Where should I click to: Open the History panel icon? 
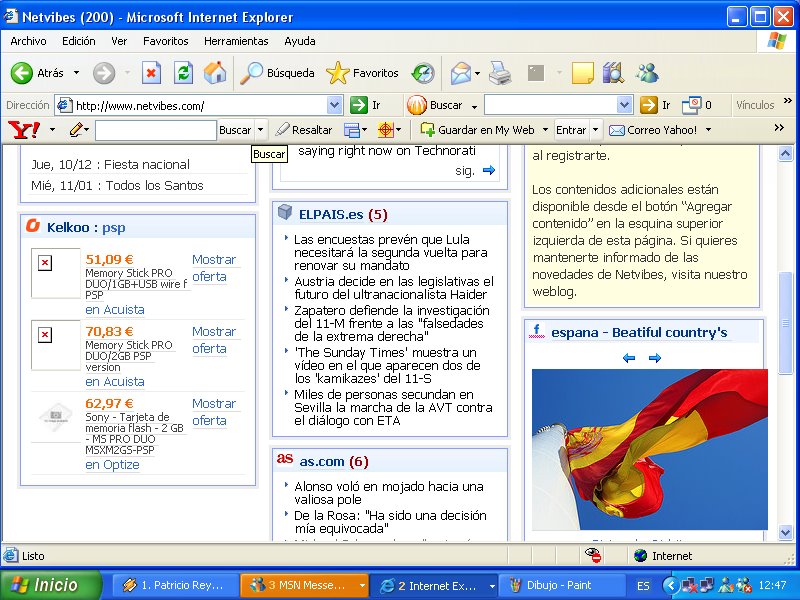coord(423,73)
